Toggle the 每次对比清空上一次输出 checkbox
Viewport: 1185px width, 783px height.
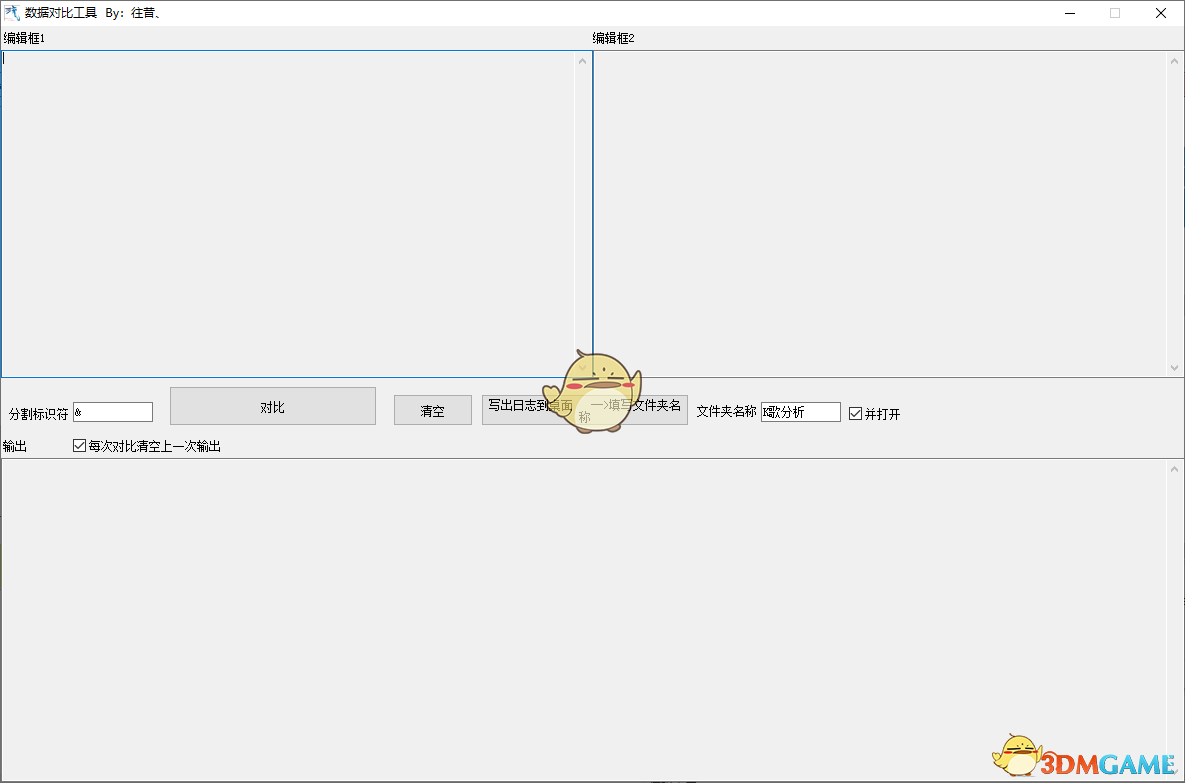pyautogui.click(x=79, y=445)
